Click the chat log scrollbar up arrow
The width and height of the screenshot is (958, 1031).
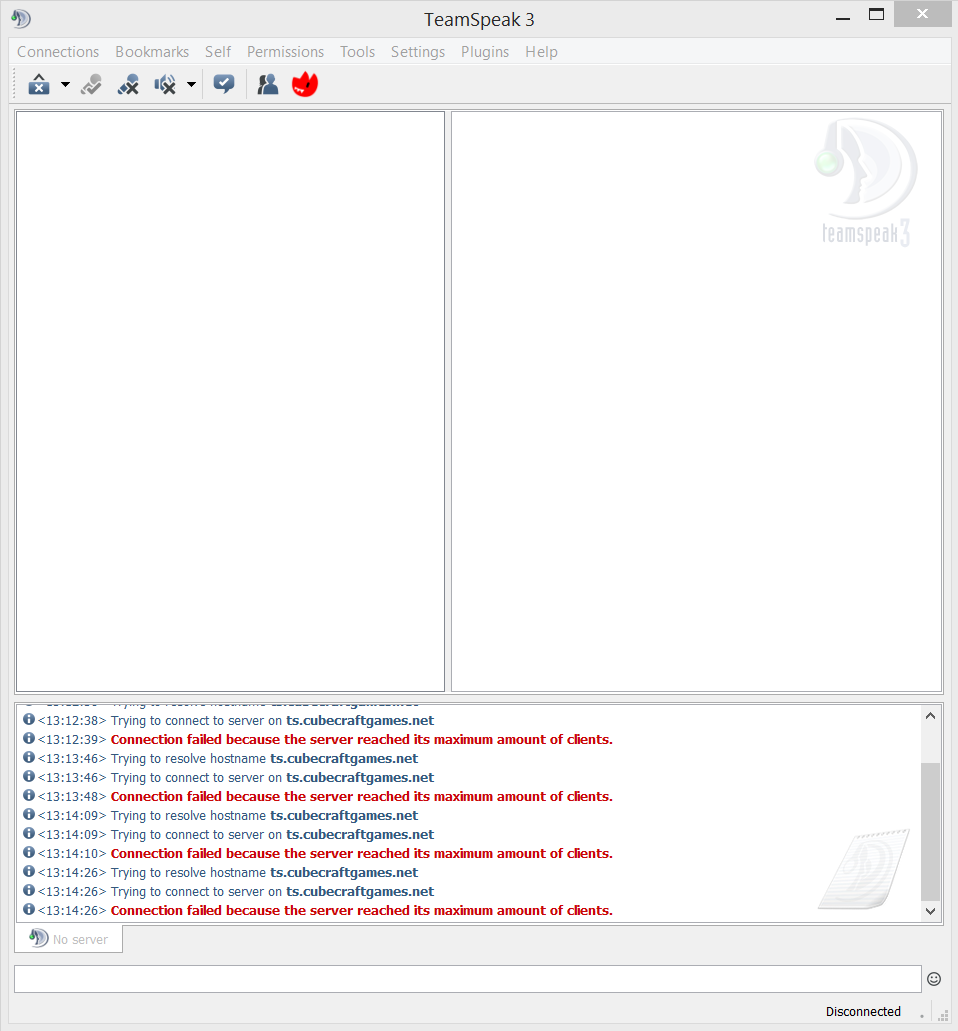point(930,716)
